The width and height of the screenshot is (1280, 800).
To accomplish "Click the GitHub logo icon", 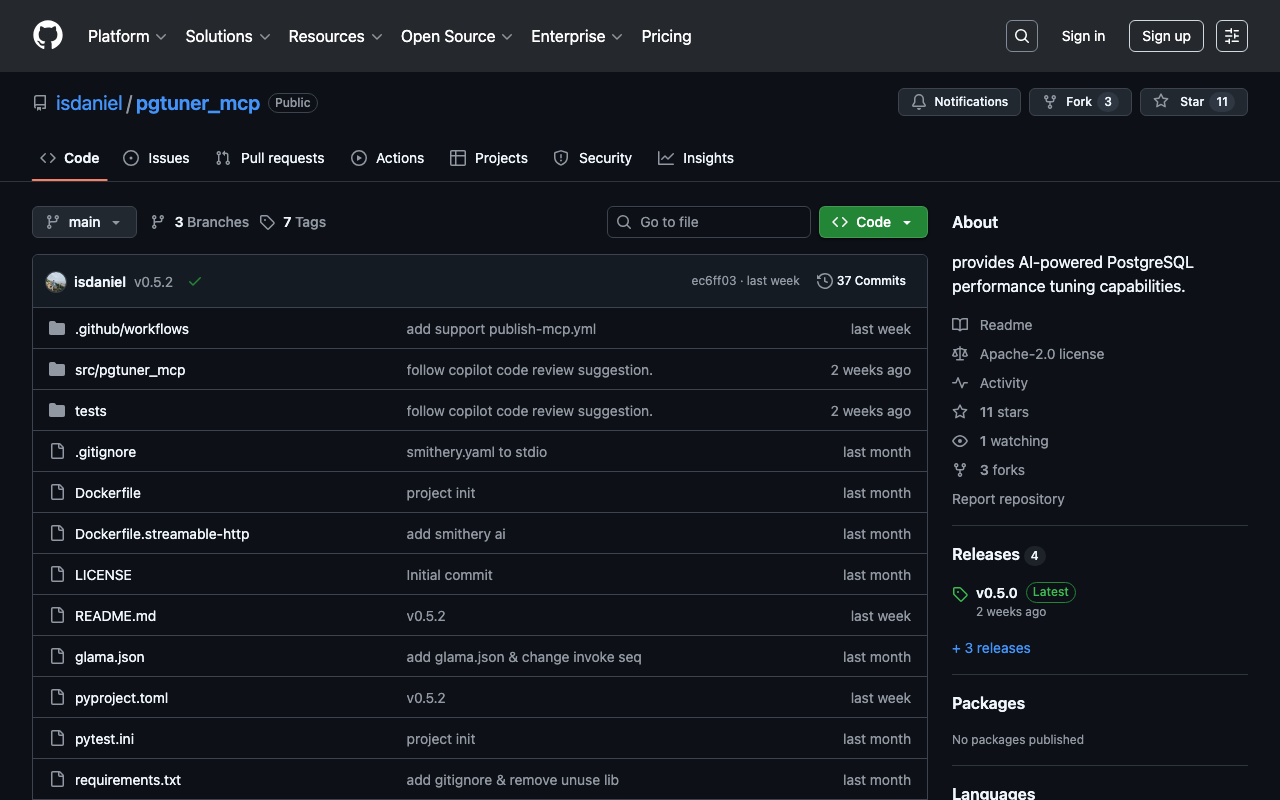I will pyautogui.click(x=48, y=36).
